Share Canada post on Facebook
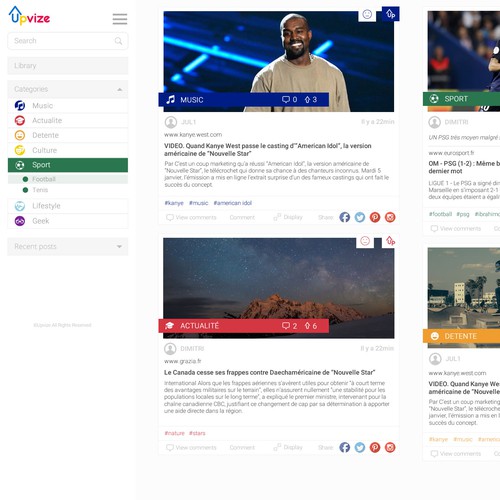The image size is (500, 500). [345, 447]
